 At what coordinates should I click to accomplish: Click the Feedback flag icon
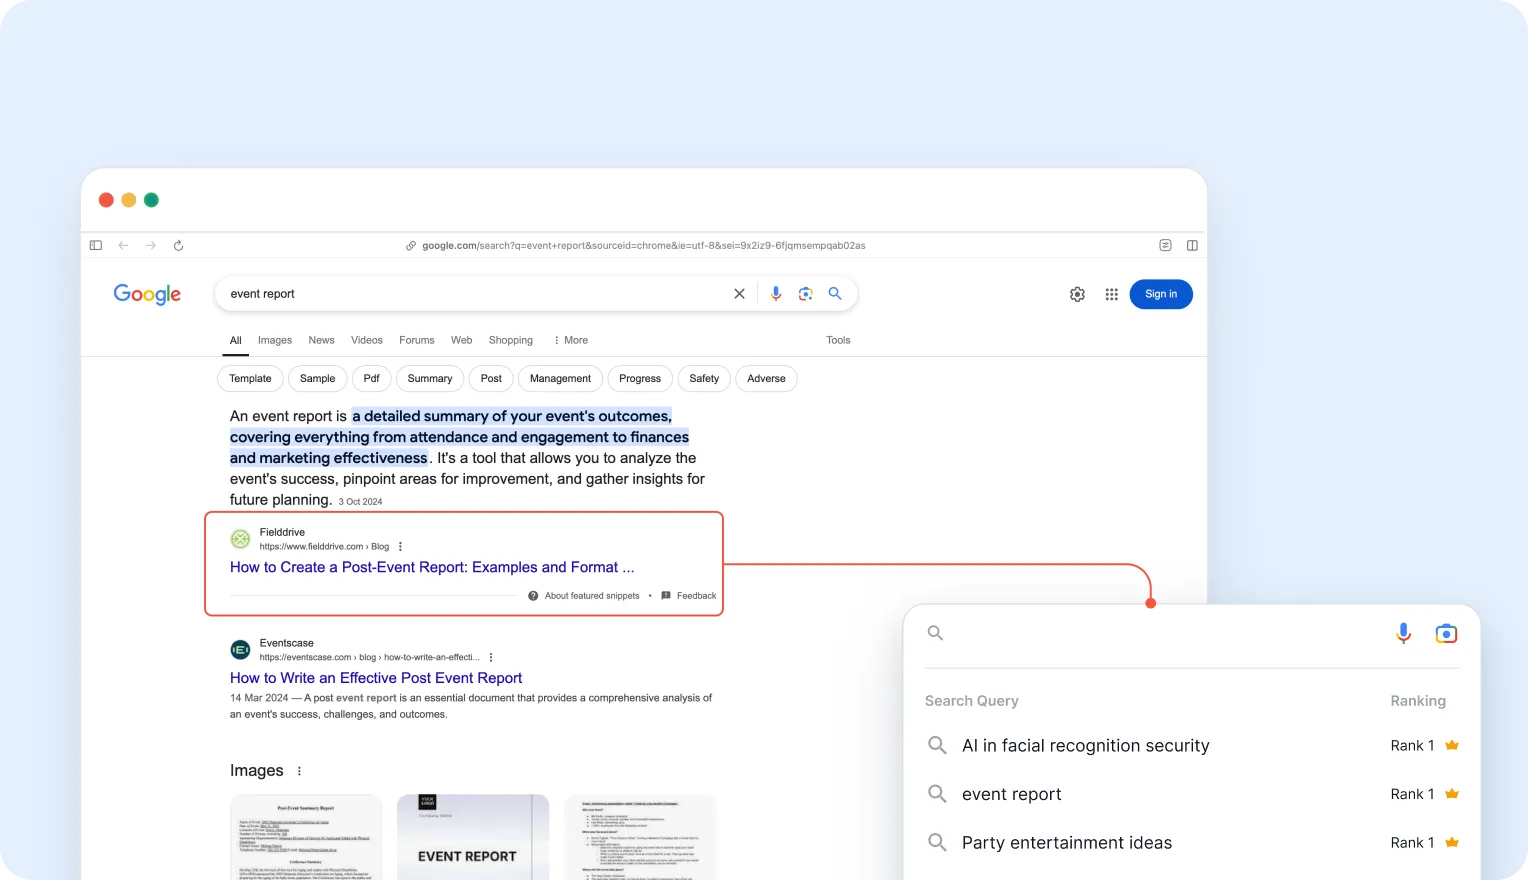(x=666, y=596)
